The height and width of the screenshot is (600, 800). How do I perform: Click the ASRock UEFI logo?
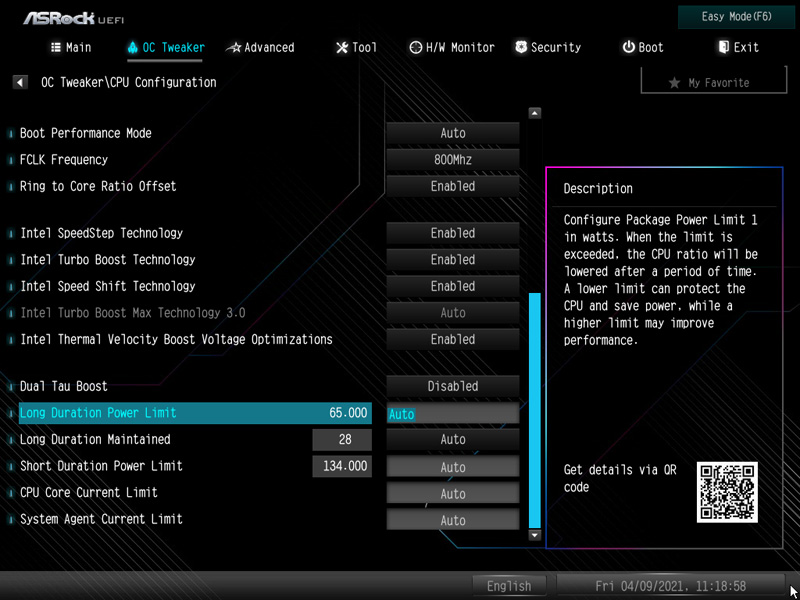point(73,18)
